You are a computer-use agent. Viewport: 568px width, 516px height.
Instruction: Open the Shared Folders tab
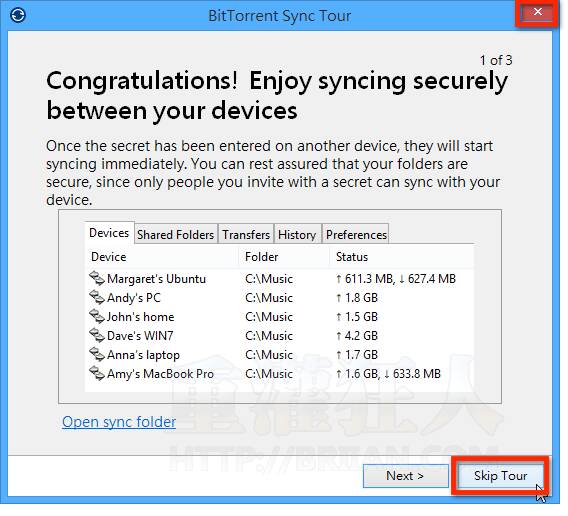(176, 234)
